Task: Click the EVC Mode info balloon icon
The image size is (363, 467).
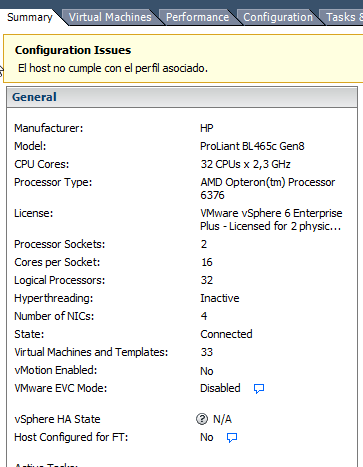Action: pyautogui.click(x=259, y=389)
